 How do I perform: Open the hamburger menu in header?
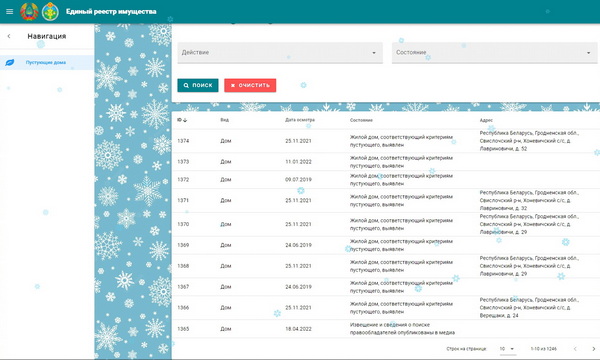pos(10,11)
